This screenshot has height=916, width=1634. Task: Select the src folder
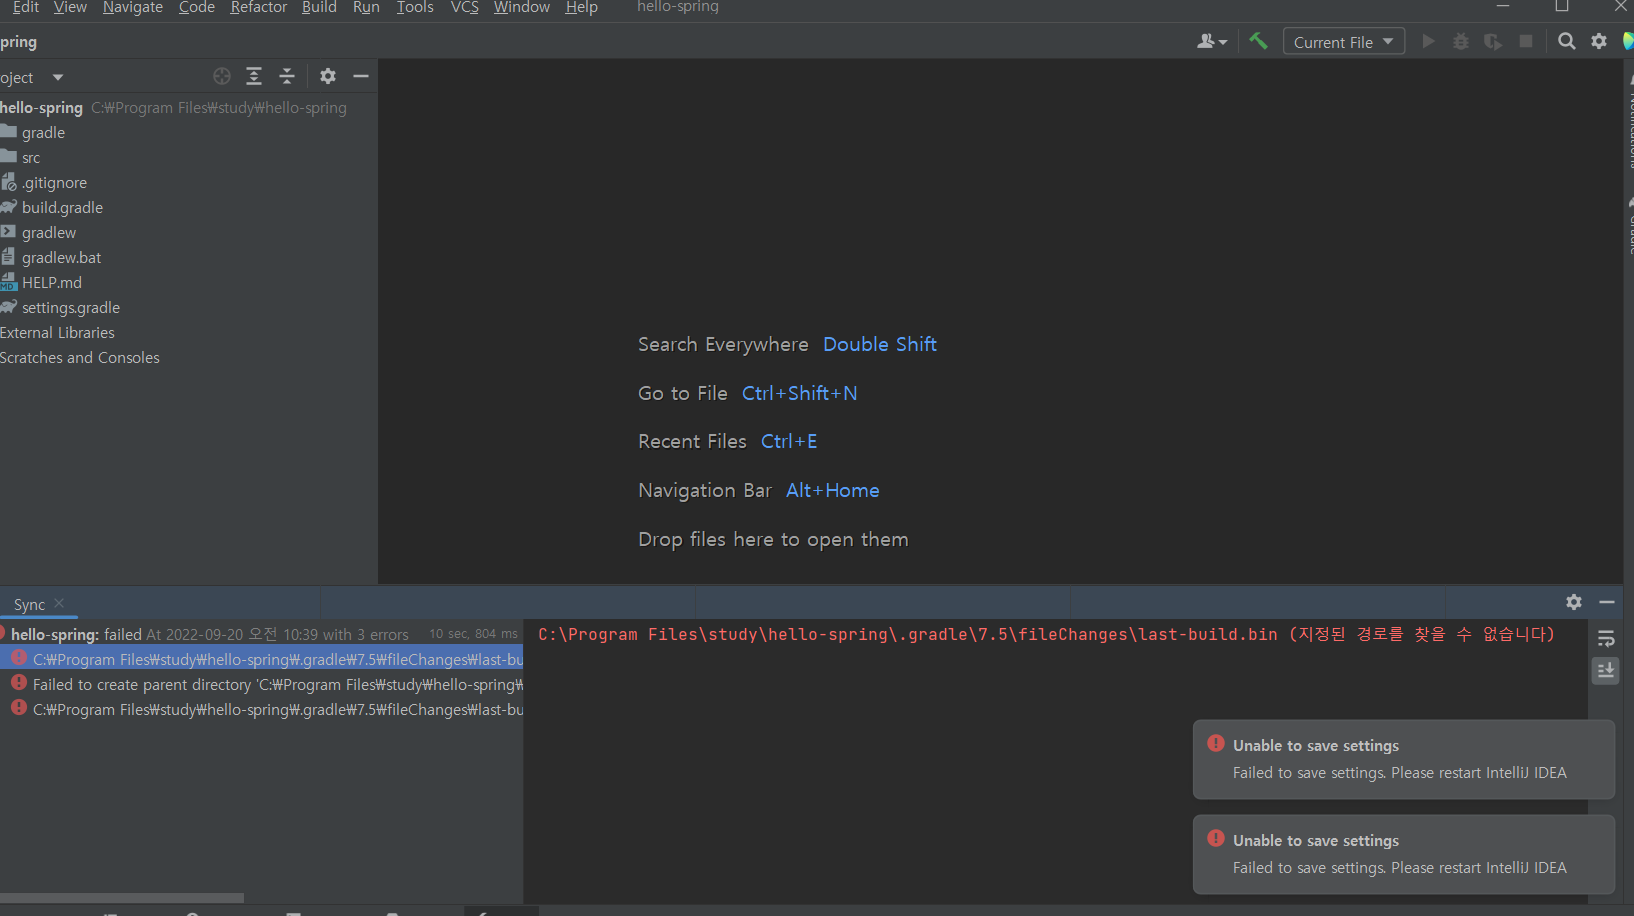(x=189, y=157)
